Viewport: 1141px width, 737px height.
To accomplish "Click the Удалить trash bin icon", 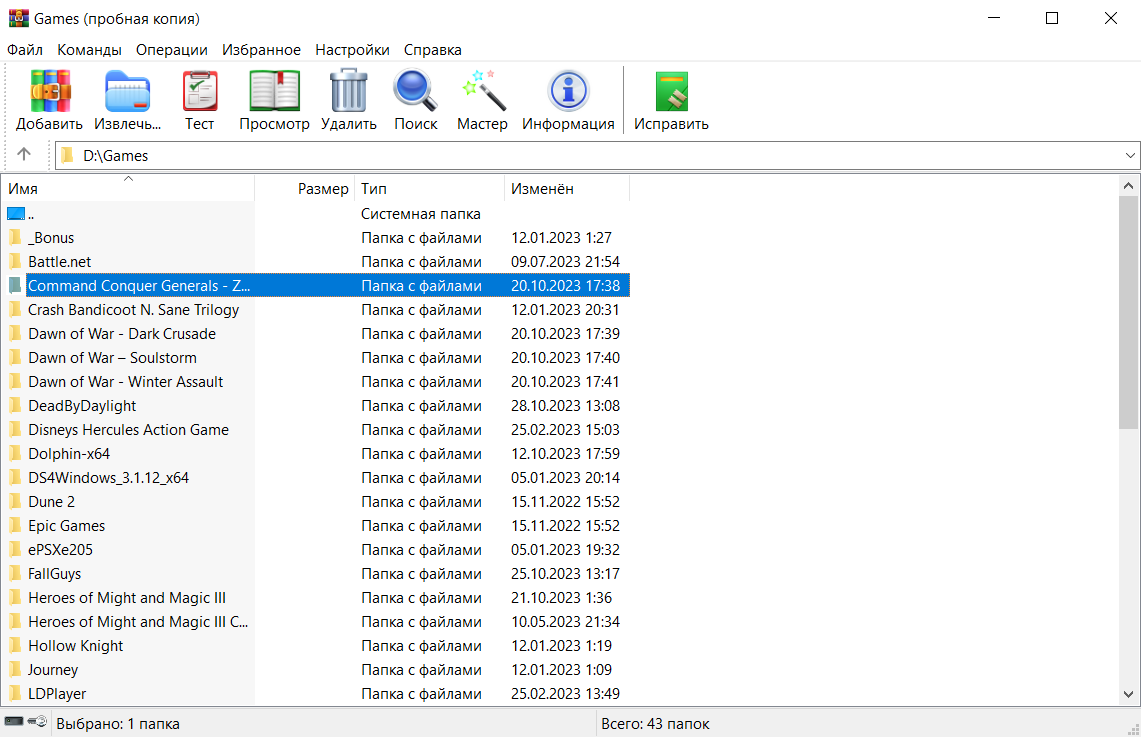I will [349, 92].
